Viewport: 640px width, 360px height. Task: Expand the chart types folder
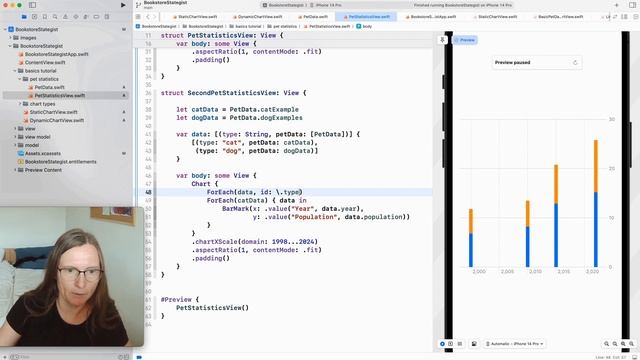[x=20, y=104]
